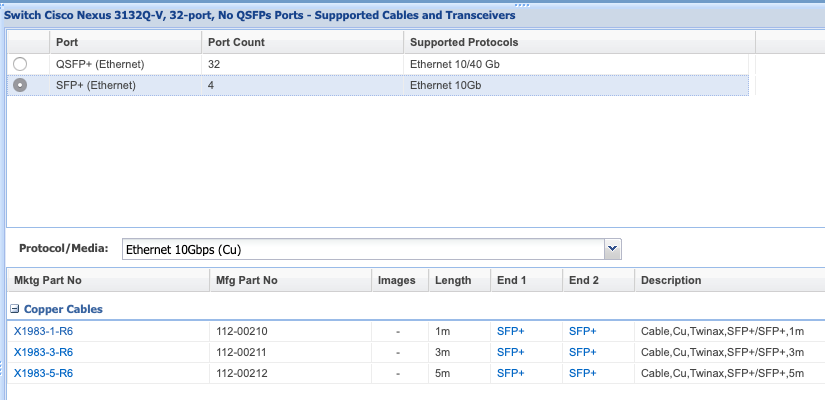
Task: Open the X1983-1-R6 part link
Action: (43, 330)
